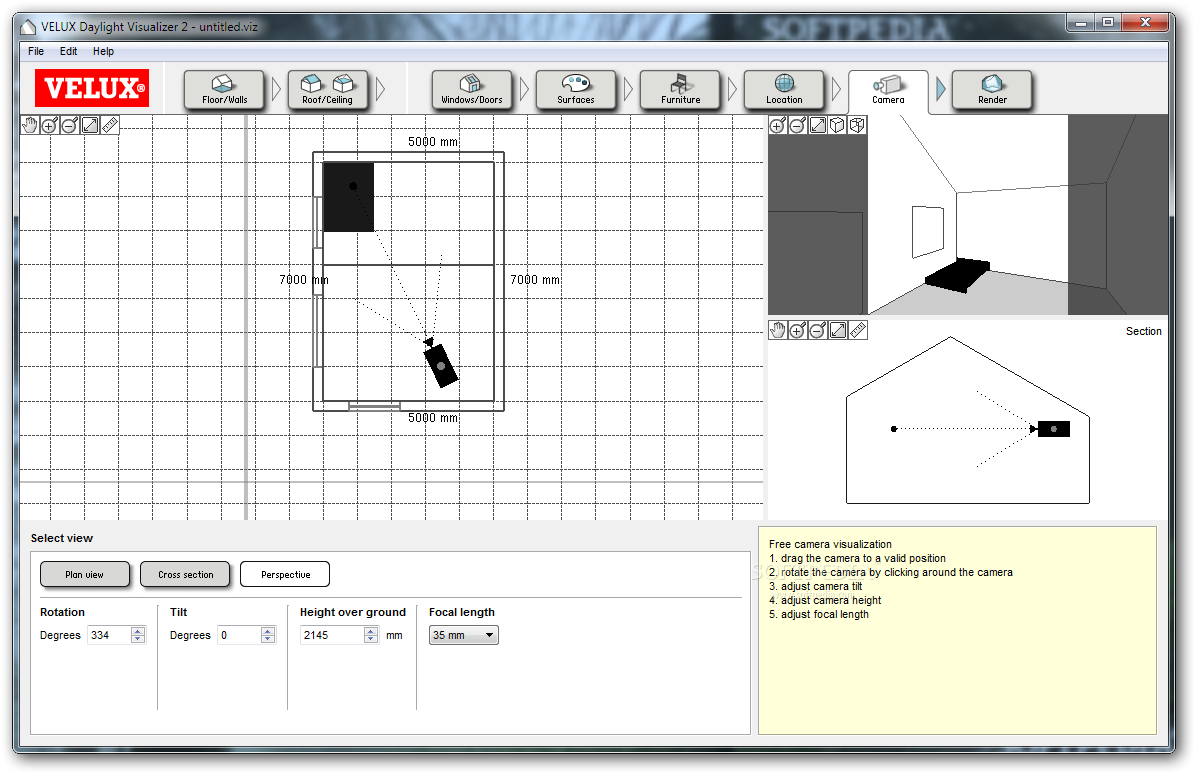Zoom in on the 3D perspective preview
This screenshot has height=774, width=1196.
tap(777, 125)
